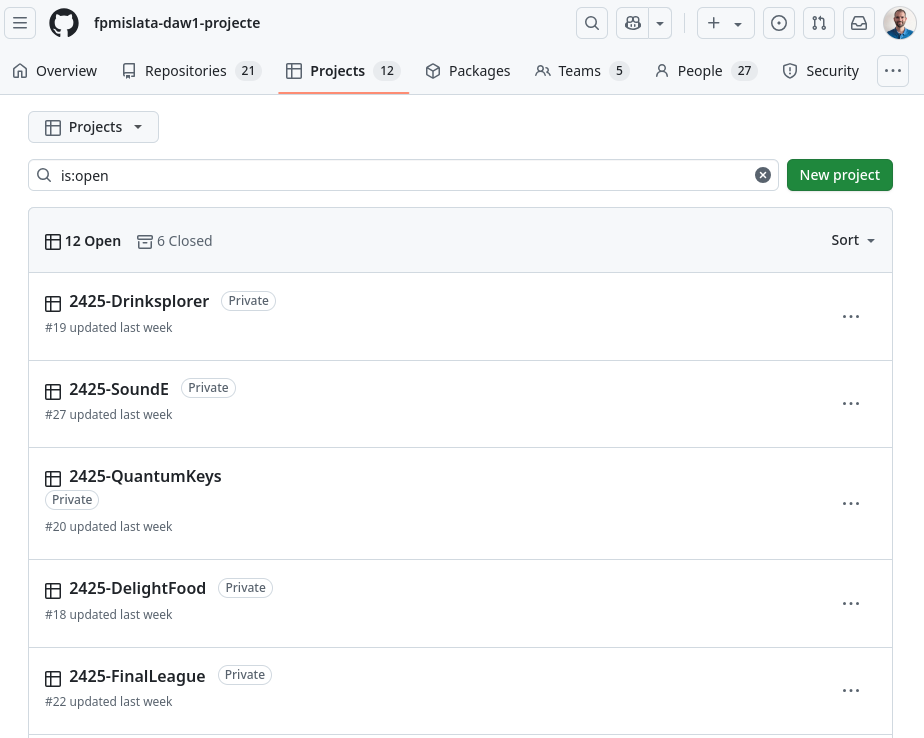Switch to the Repositories tab
The height and width of the screenshot is (738, 924).
[x=191, y=71]
